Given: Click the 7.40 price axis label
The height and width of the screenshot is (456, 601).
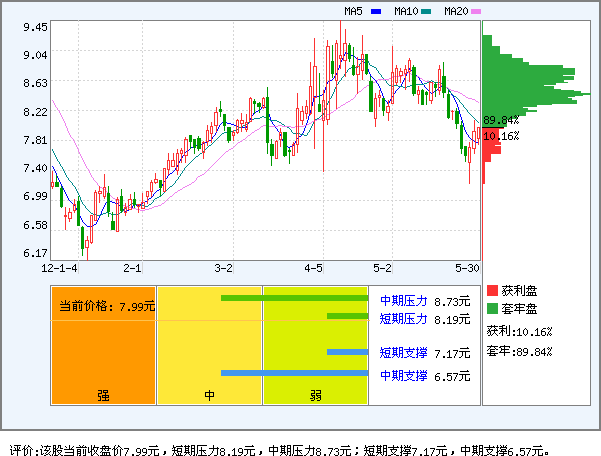Looking at the screenshot, I should pyautogui.click(x=35, y=168).
